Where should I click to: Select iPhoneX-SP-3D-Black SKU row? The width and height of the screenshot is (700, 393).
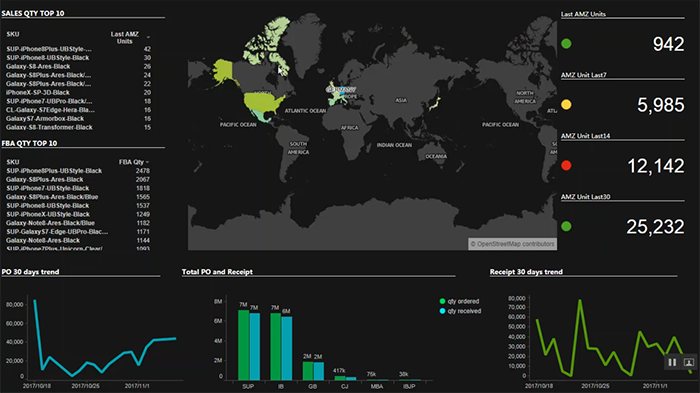[78, 92]
